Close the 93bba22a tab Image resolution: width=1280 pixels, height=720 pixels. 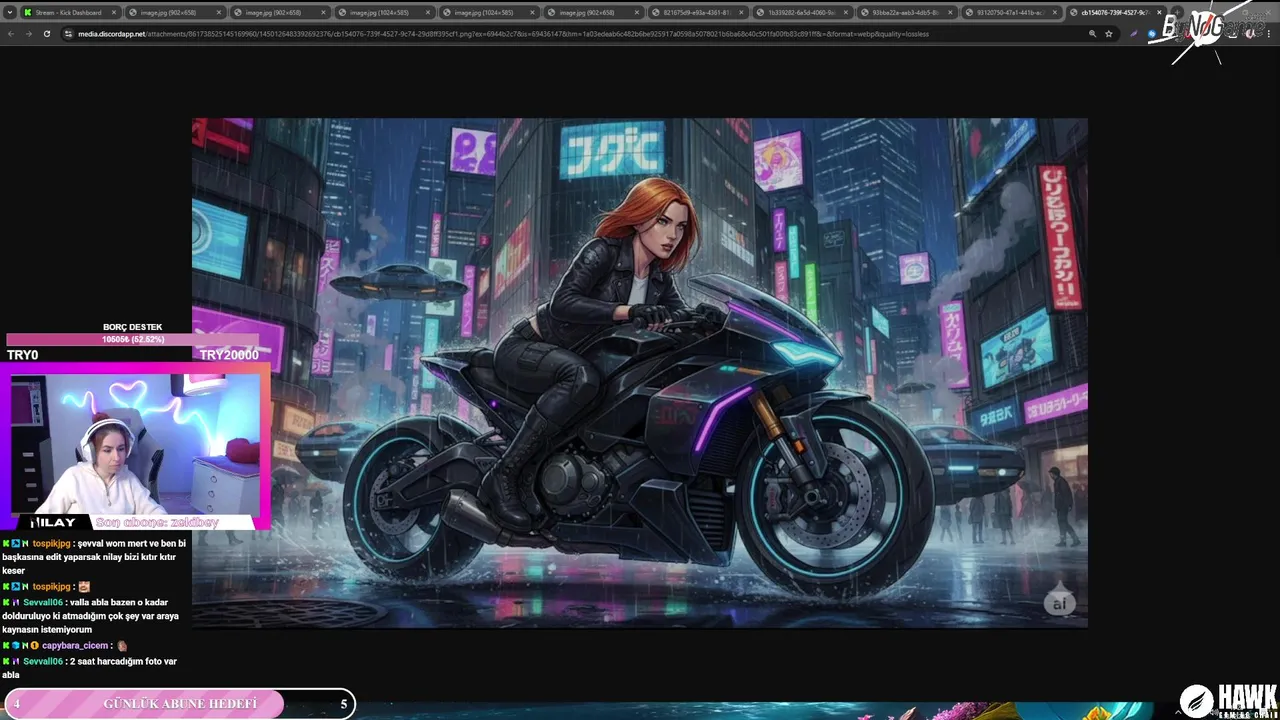[949, 13]
